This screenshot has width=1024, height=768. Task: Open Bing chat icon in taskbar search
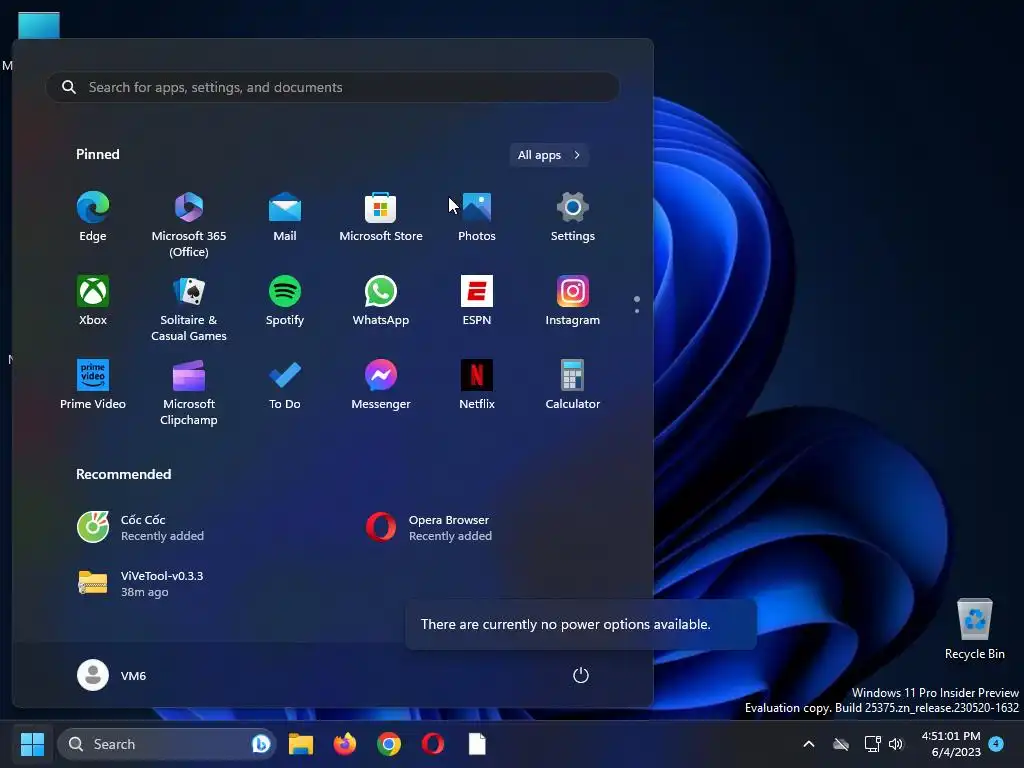(x=261, y=744)
